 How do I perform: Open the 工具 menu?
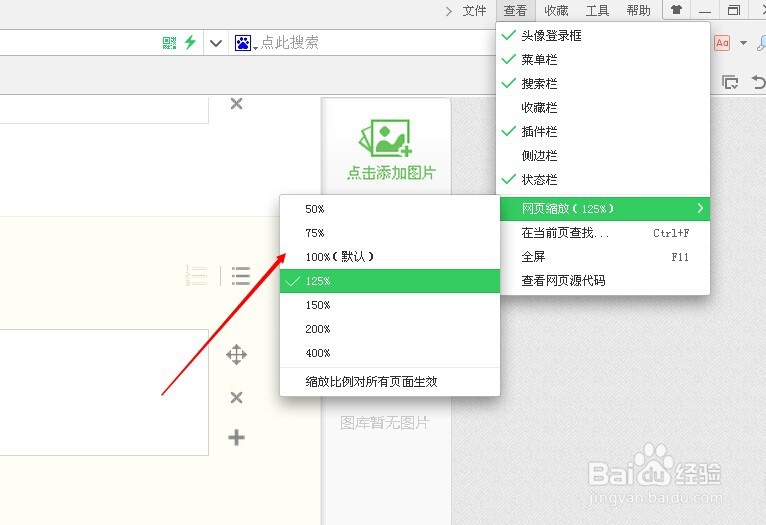597,11
